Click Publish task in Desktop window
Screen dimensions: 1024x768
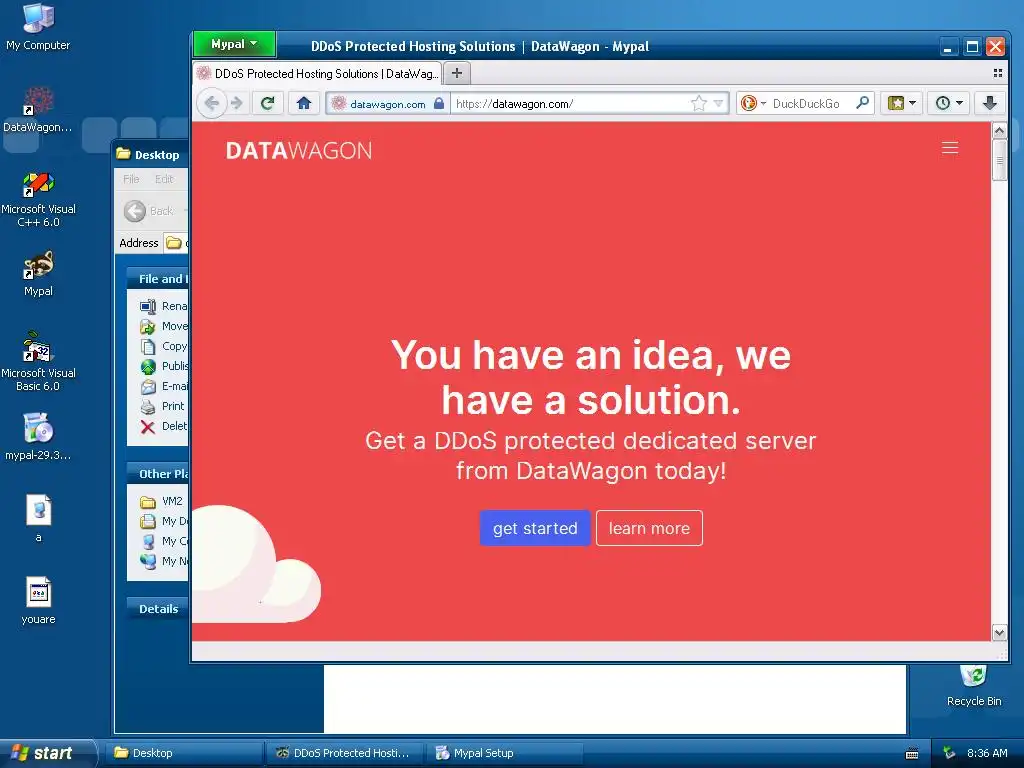click(164, 366)
